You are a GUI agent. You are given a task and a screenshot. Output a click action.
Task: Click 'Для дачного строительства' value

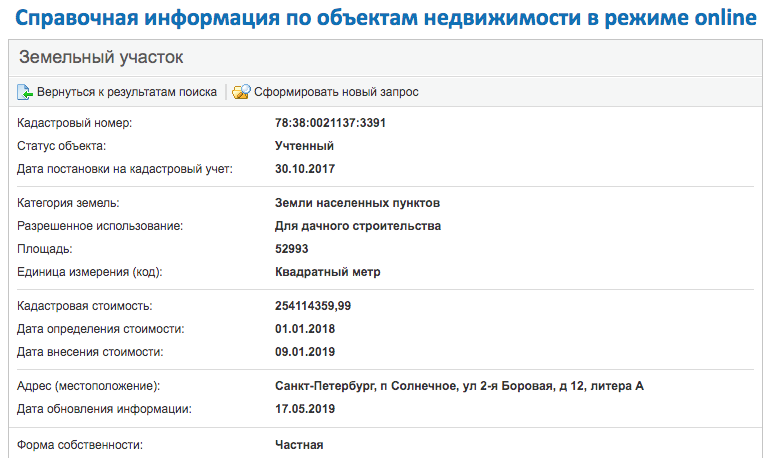[357, 226]
